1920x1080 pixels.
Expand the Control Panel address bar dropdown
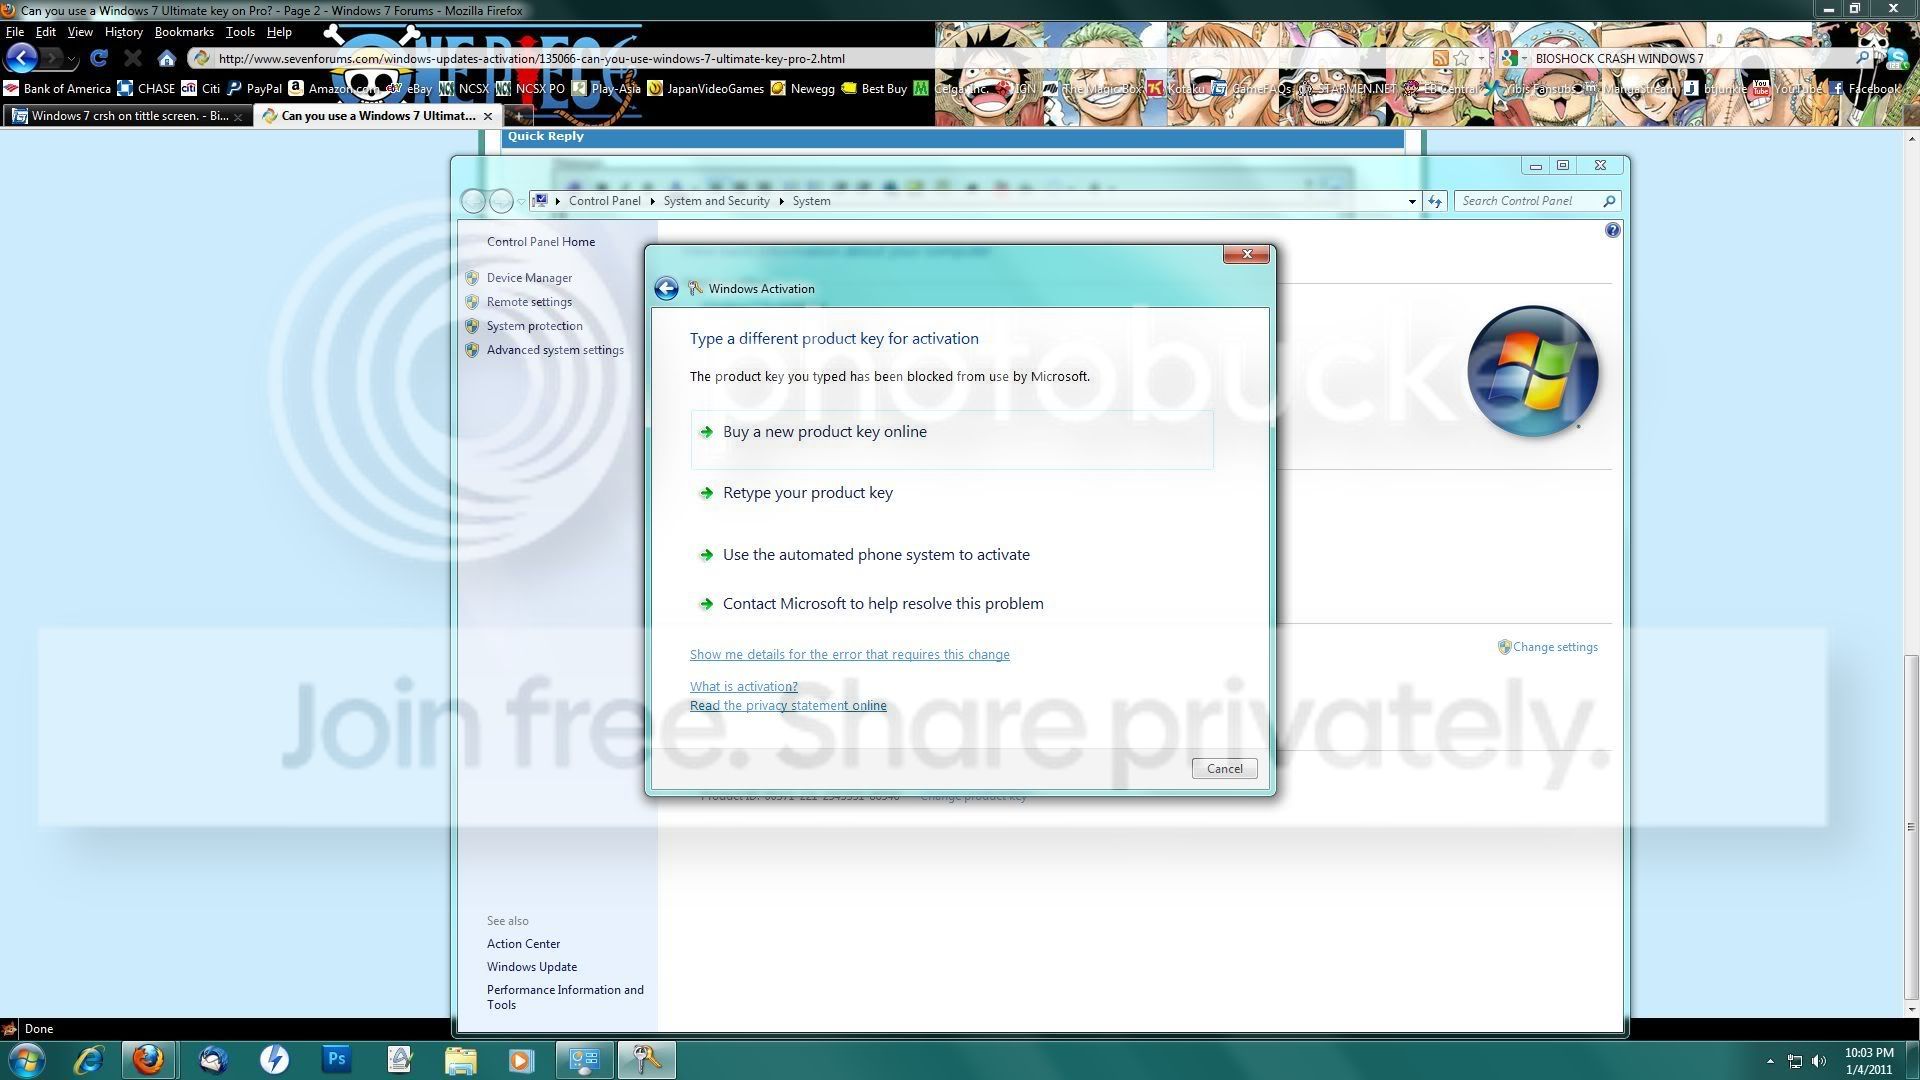click(1412, 201)
